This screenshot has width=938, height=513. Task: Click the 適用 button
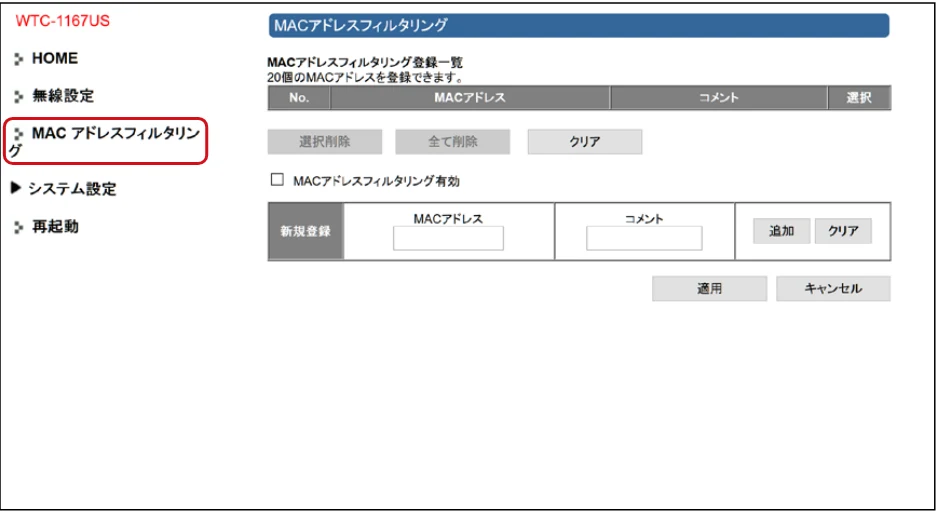709,289
